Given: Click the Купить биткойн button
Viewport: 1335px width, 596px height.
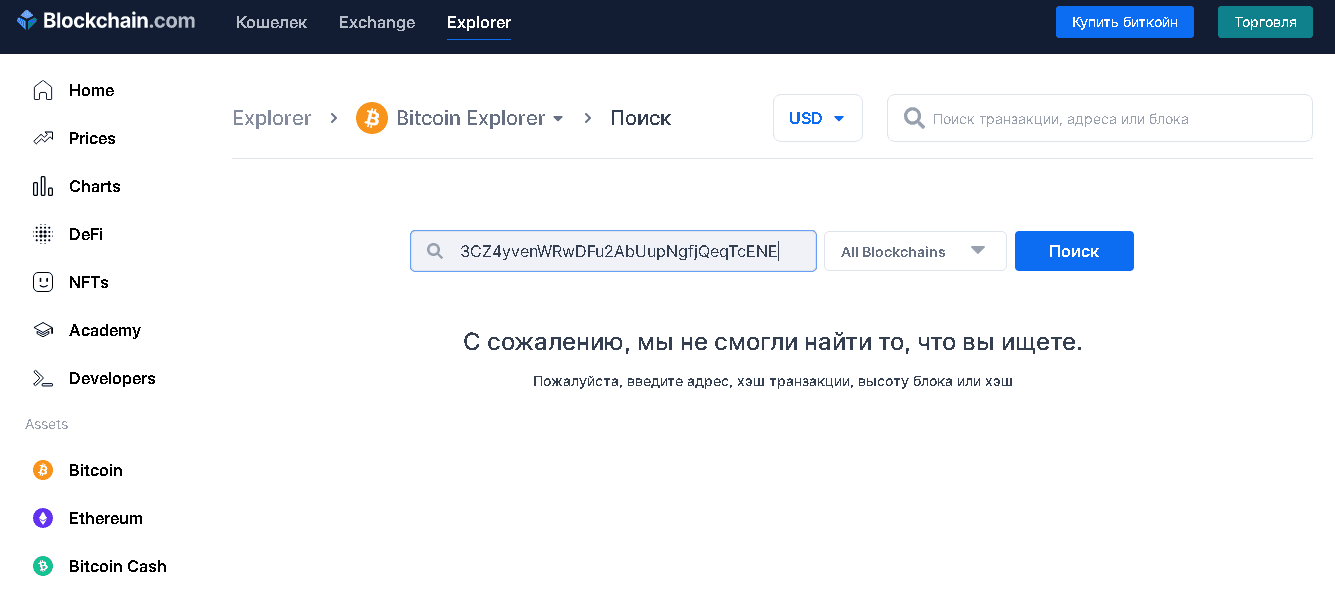Looking at the screenshot, I should 1124,22.
